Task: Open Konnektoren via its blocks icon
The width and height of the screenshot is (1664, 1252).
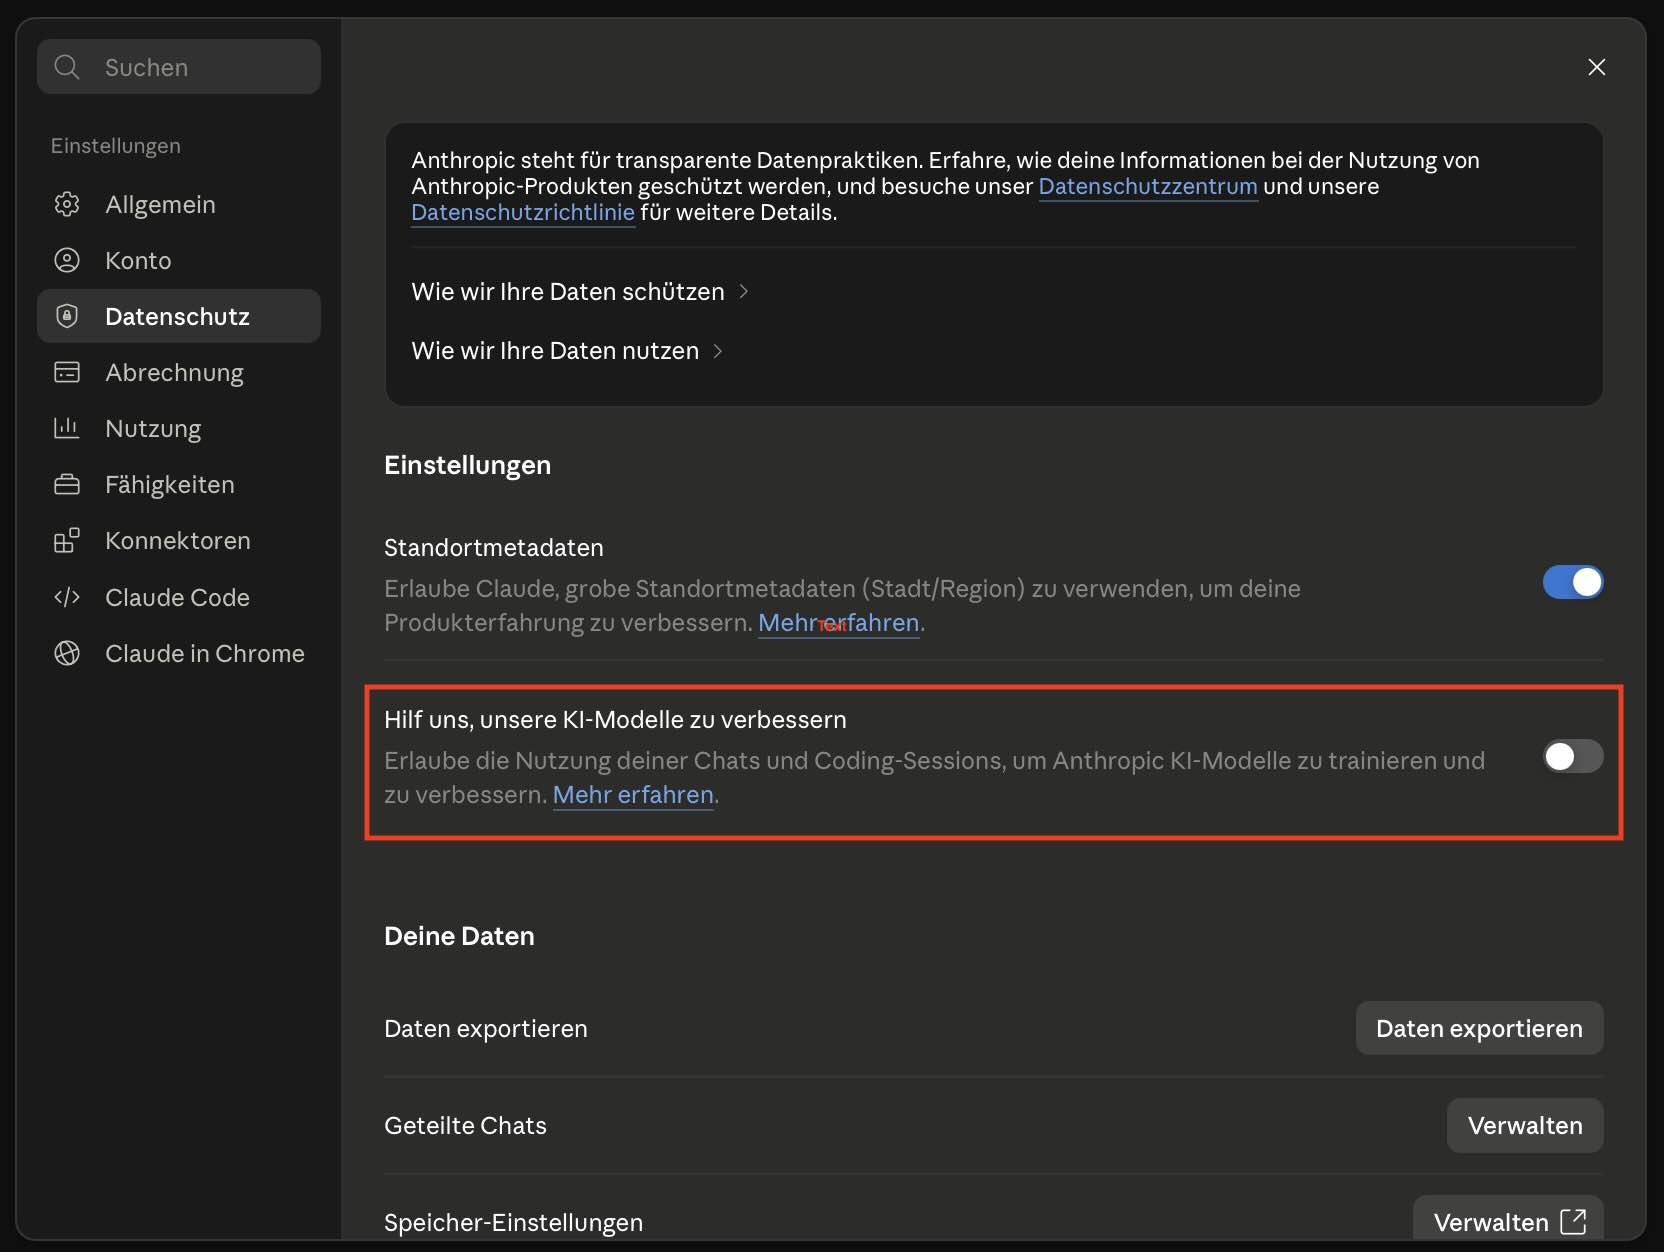Action: (x=67, y=540)
